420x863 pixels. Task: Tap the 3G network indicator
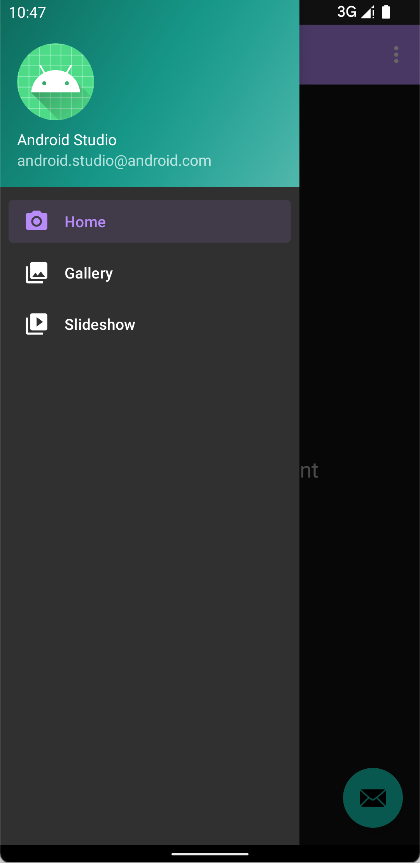tap(347, 12)
